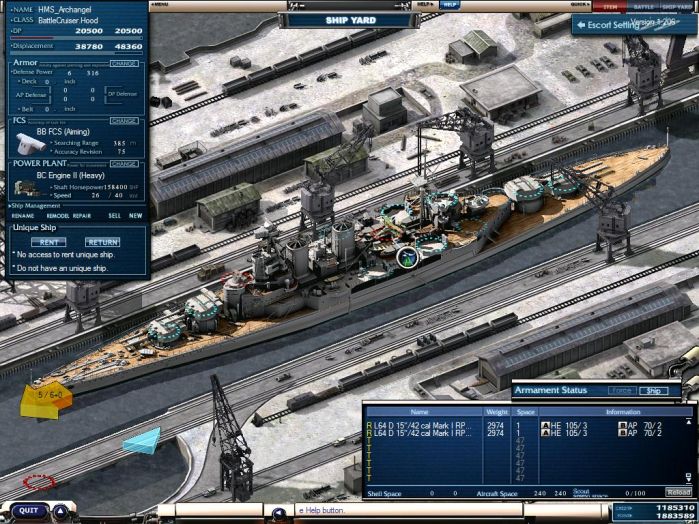Click the yellow arrow marked 5/6+0

coord(46,400)
